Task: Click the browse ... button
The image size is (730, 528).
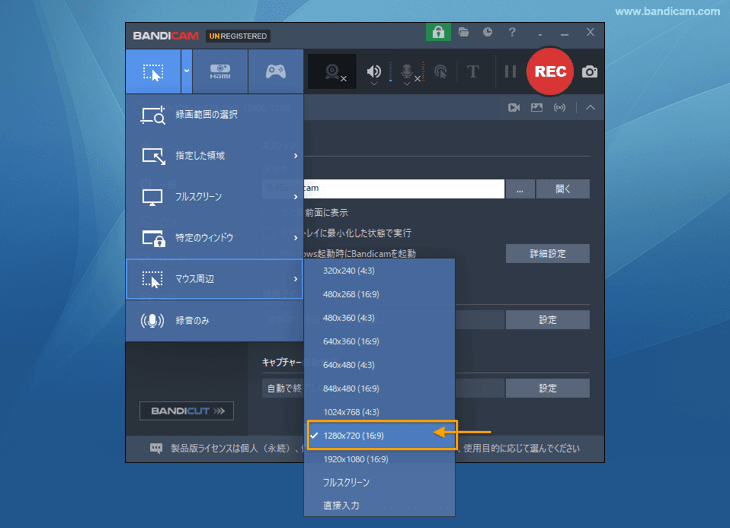Action: pos(520,189)
